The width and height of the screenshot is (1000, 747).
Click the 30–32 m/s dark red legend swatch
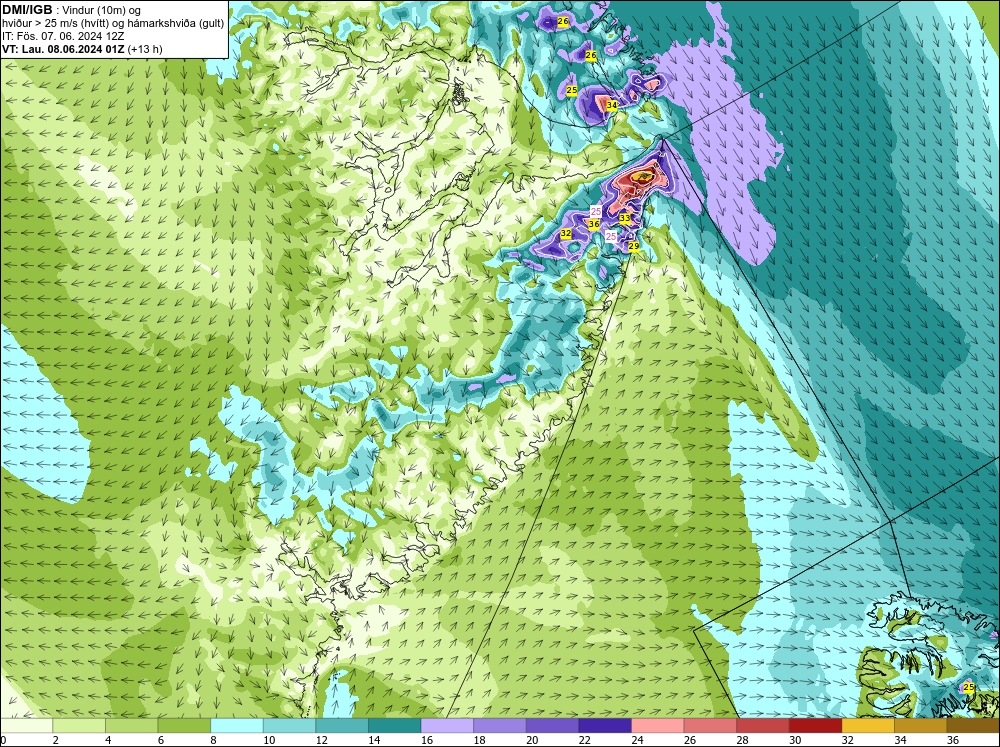816,725
